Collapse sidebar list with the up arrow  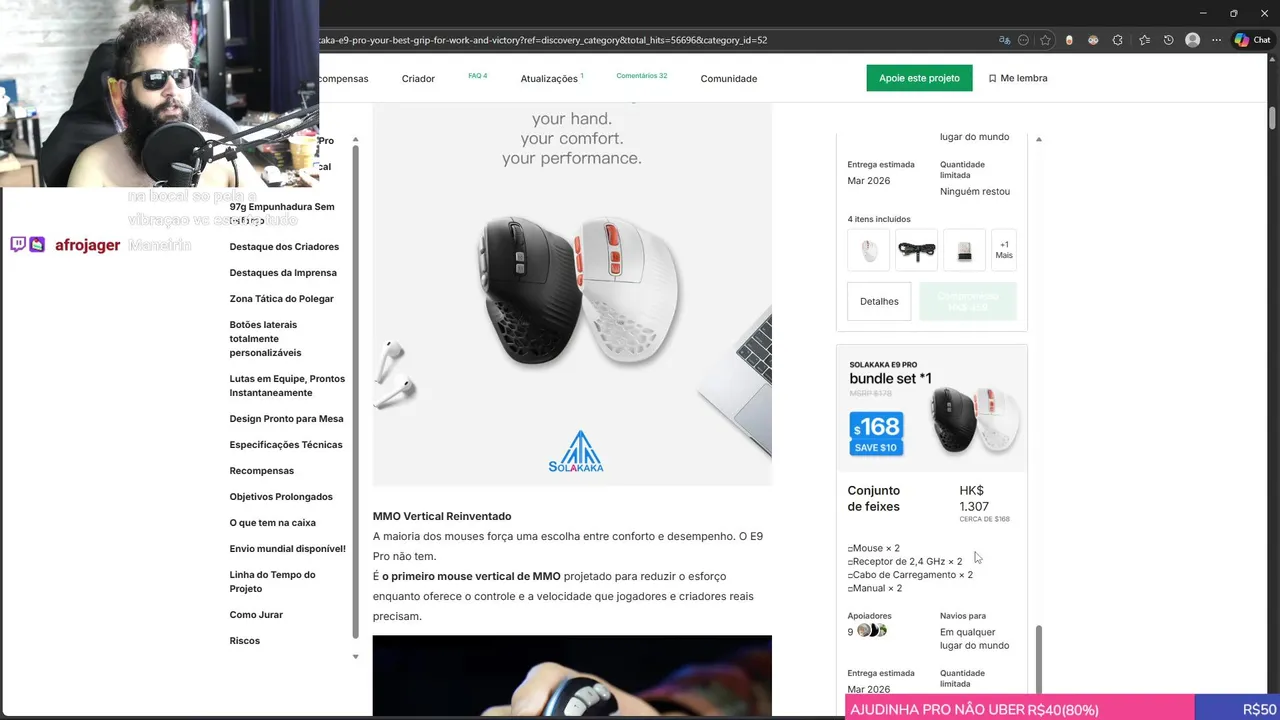coord(355,140)
